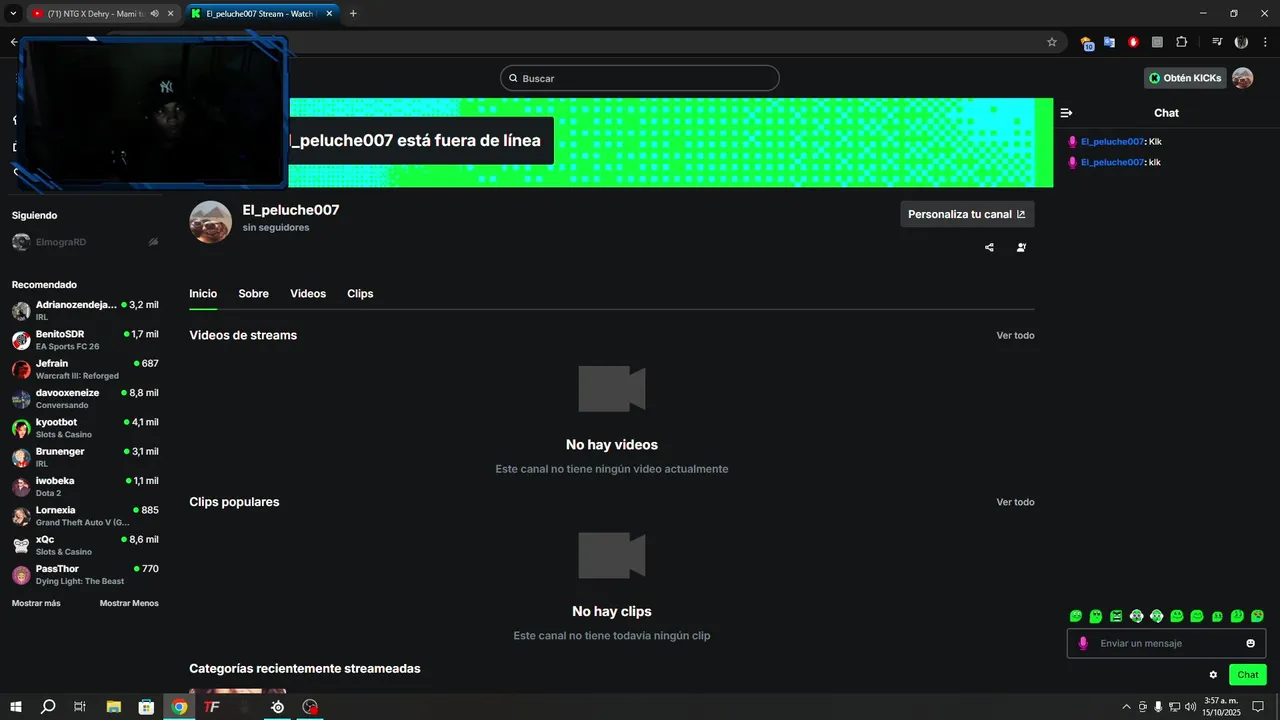
Task: Open recommended channel Brunenger
Action: (x=85, y=457)
